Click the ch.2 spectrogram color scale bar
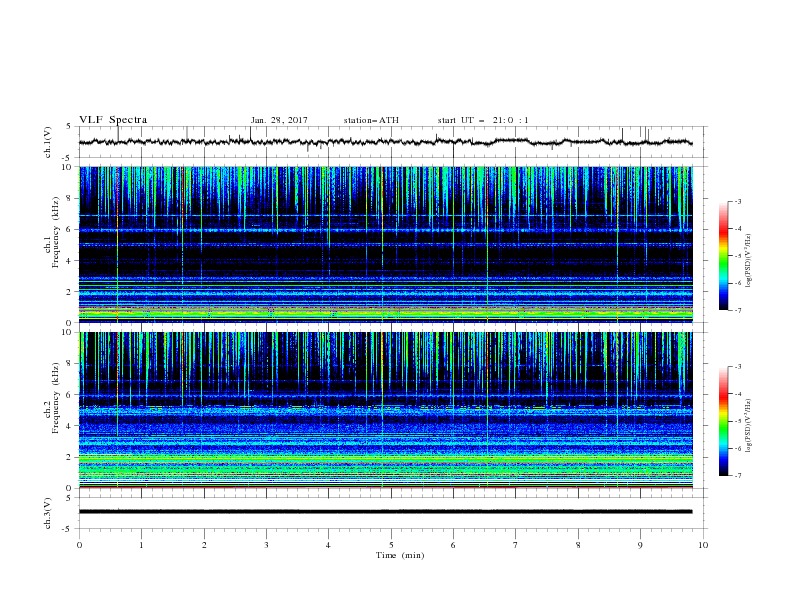Viewport: 792px width, 612px height. coord(723,421)
